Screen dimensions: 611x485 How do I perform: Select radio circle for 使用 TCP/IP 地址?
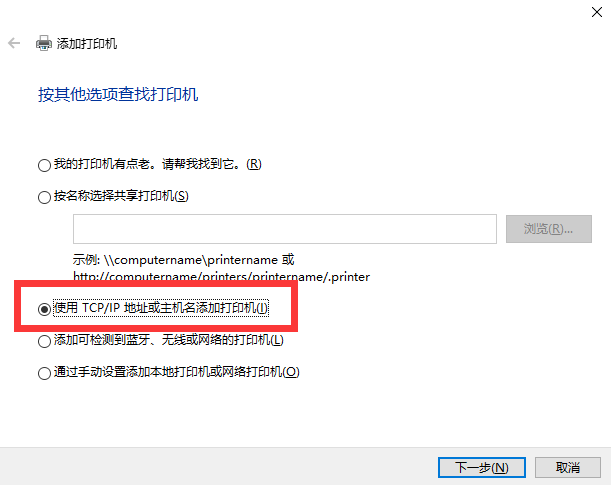tap(44, 309)
